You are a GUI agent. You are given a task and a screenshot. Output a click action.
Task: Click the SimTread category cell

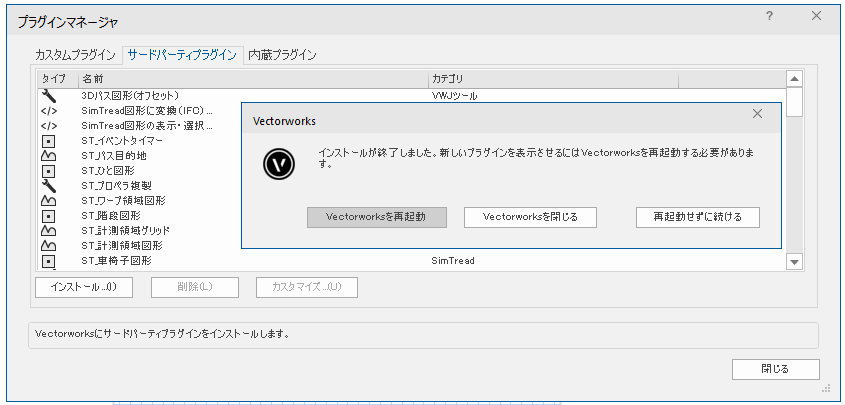453,261
